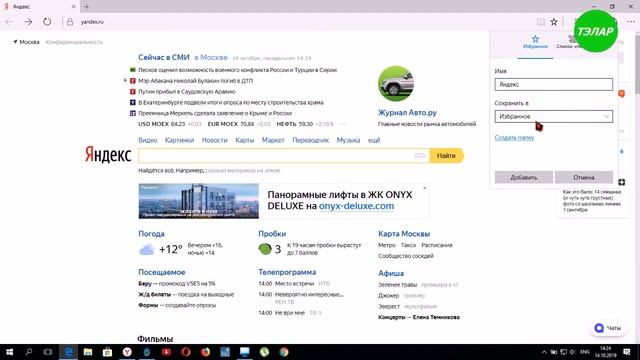Reload the page with the refresh icon

tap(47, 22)
